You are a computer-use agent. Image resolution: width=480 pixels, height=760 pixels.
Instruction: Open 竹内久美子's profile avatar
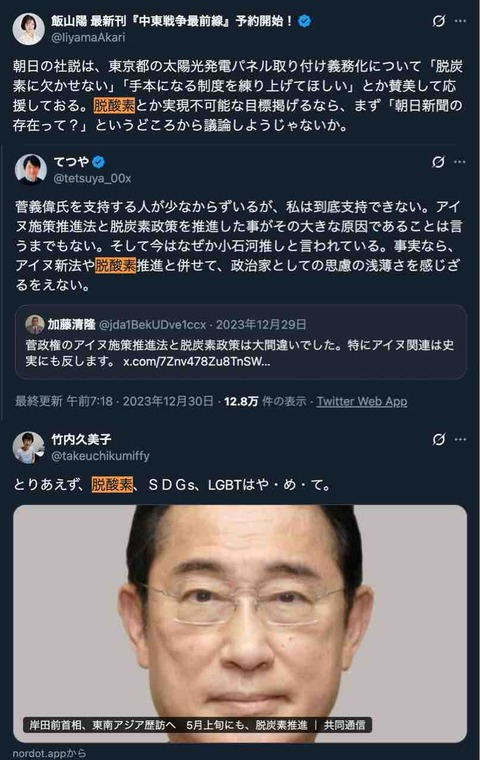click(x=29, y=447)
